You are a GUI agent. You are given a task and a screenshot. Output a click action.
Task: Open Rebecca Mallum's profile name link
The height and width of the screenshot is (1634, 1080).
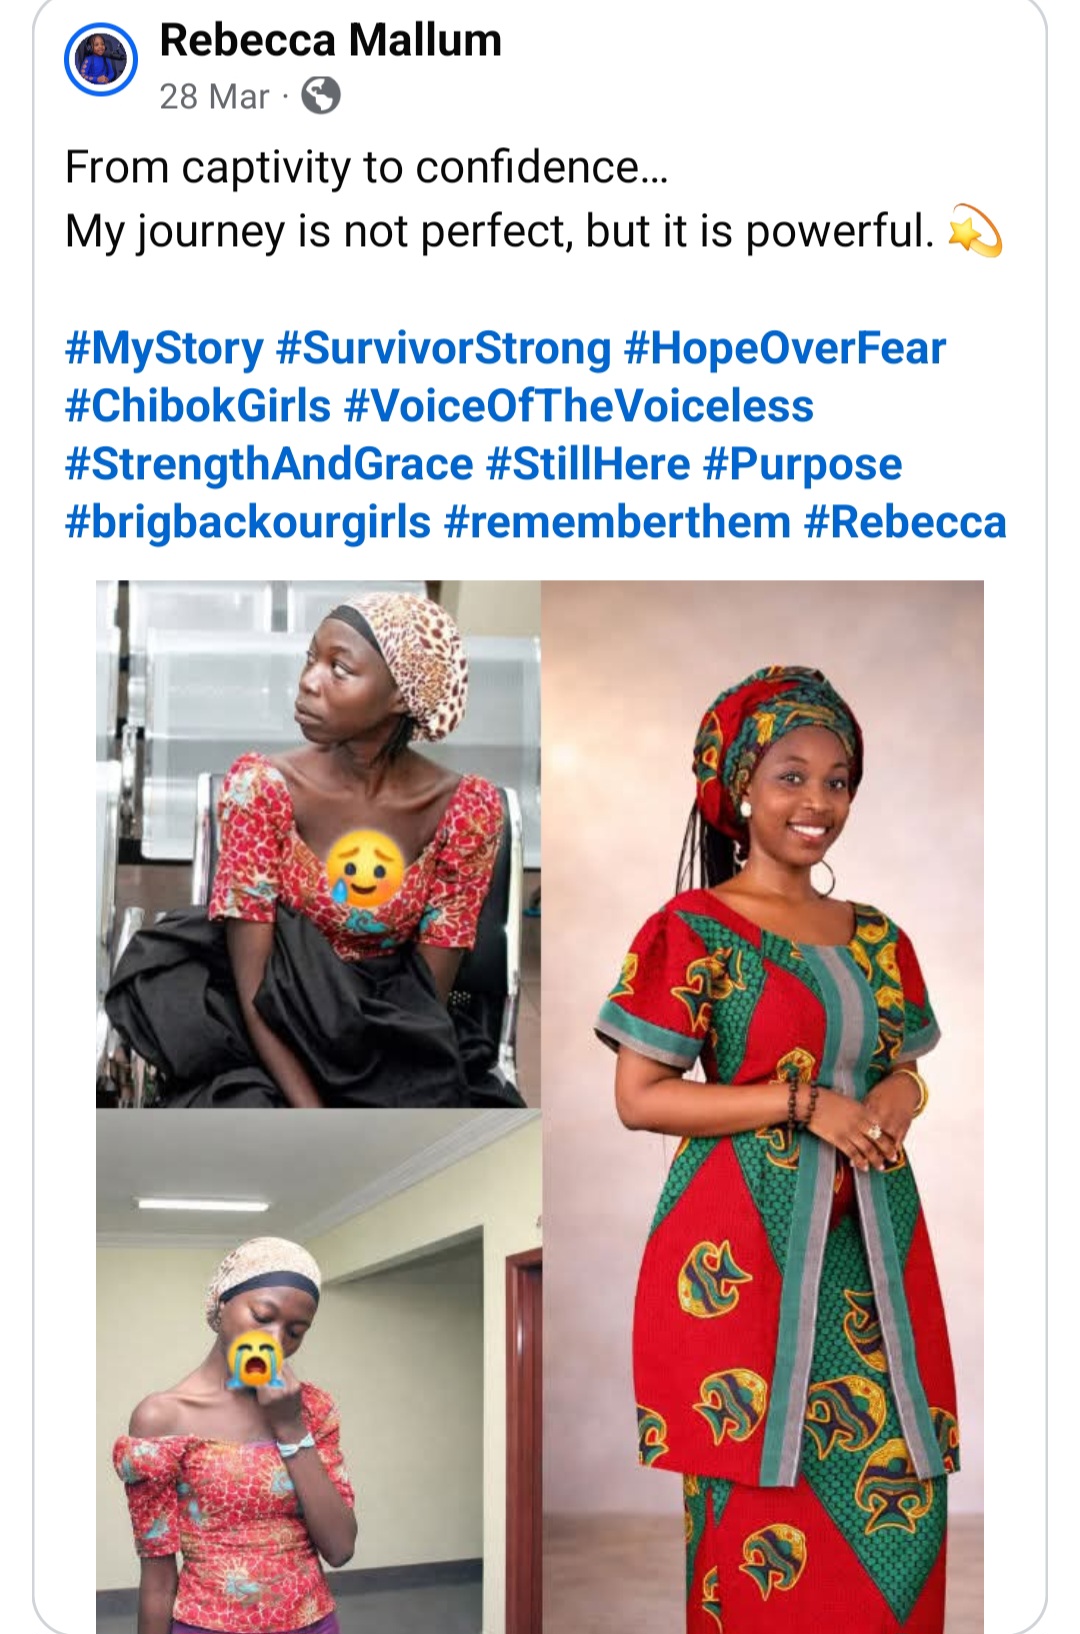pos(330,41)
